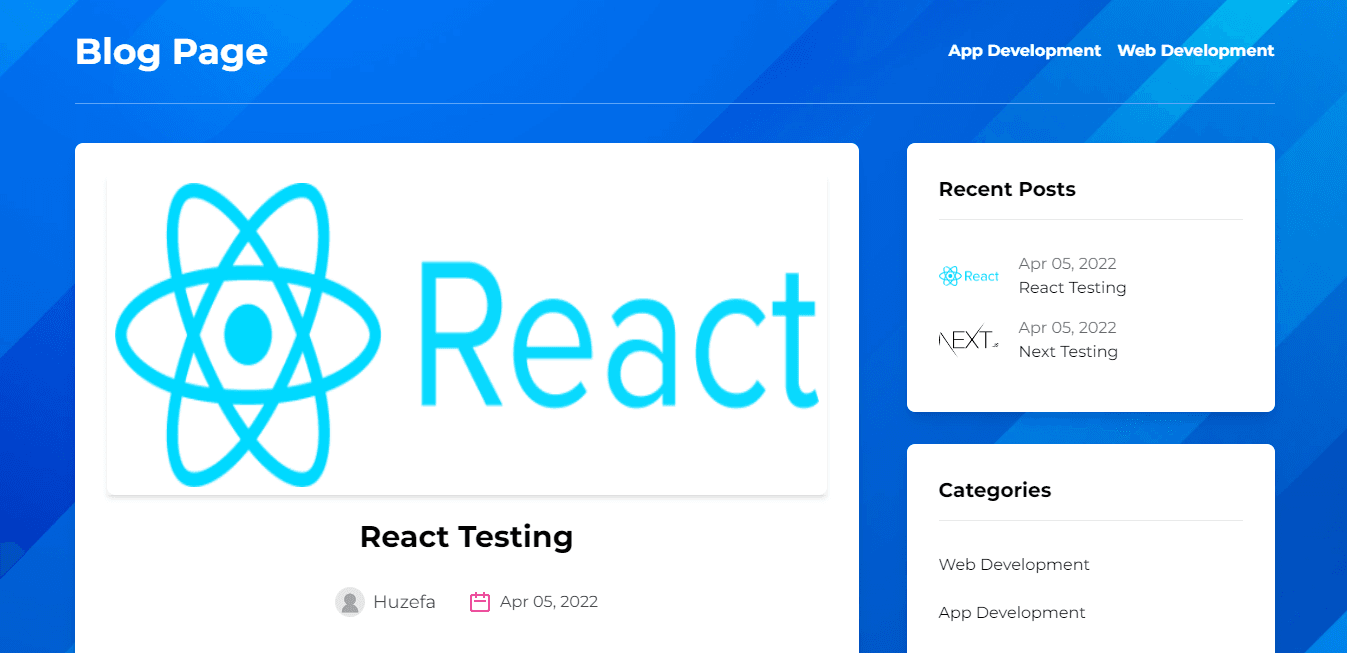Click the Categories widget heading
The width and height of the screenshot is (1347, 653).
pyautogui.click(x=995, y=491)
